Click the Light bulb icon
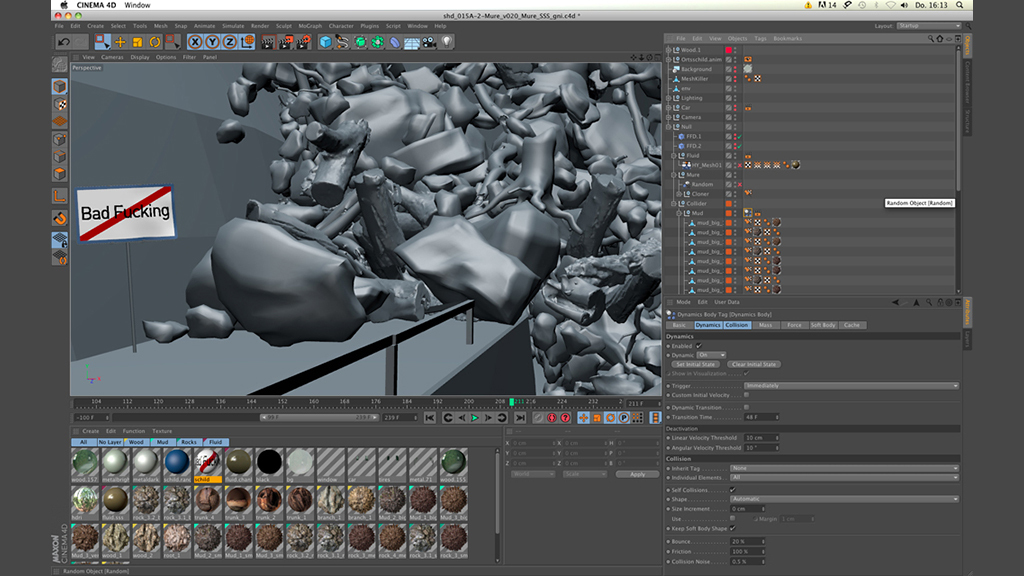 pyautogui.click(x=446, y=42)
